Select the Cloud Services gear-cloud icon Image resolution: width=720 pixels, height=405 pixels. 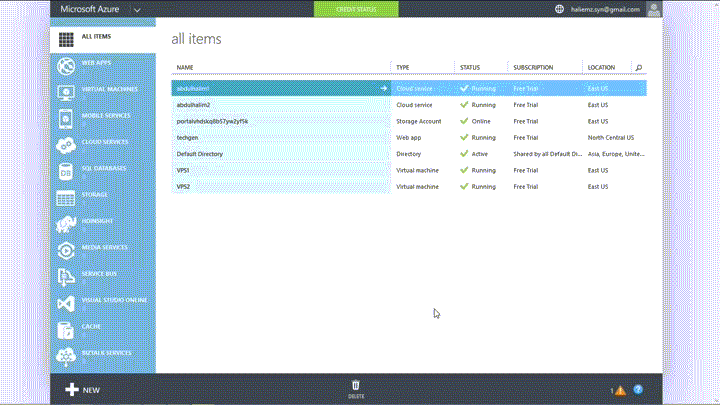coord(66,146)
